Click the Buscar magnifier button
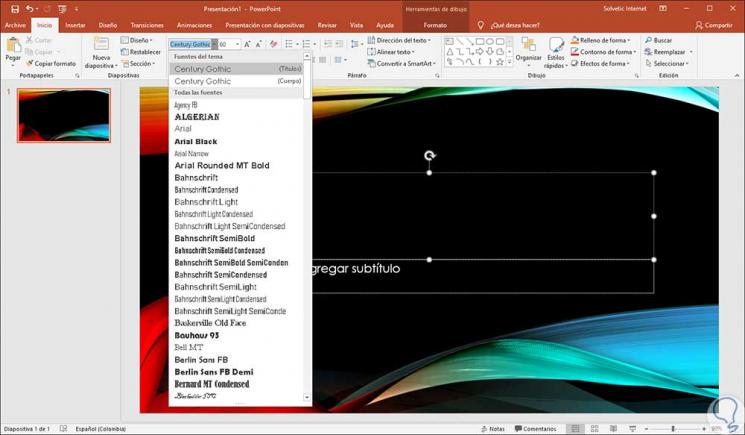This screenshot has width=745, height=435. (659, 40)
